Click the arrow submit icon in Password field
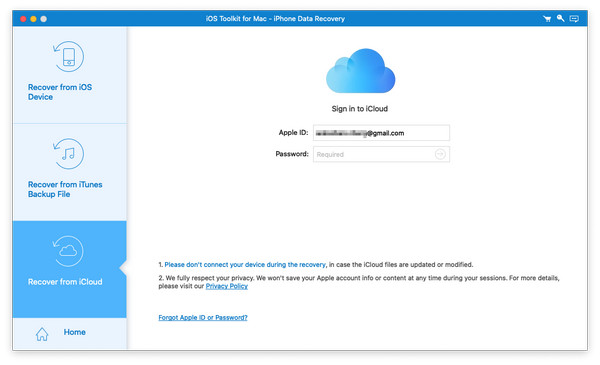 pyautogui.click(x=440, y=154)
